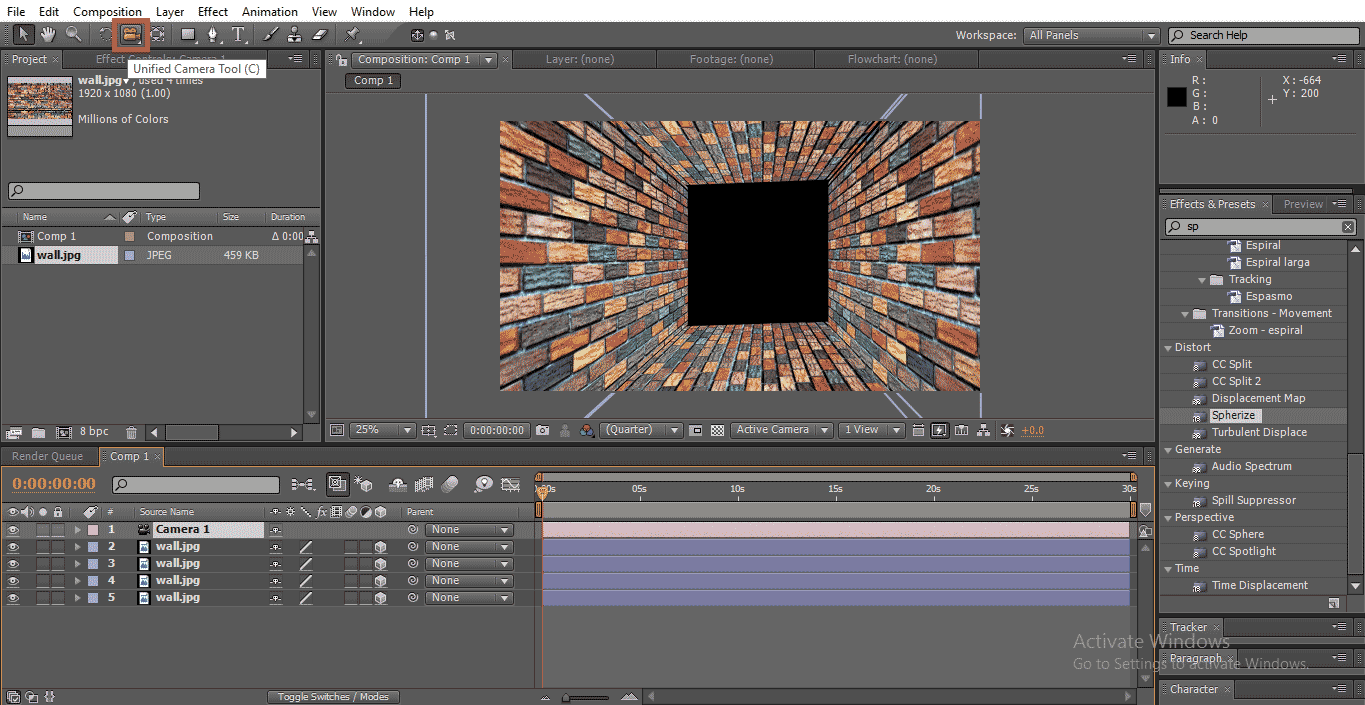Image resolution: width=1365 pixels, height=705 pixels.
Task: Open the Animation menu
Action: 269,11
